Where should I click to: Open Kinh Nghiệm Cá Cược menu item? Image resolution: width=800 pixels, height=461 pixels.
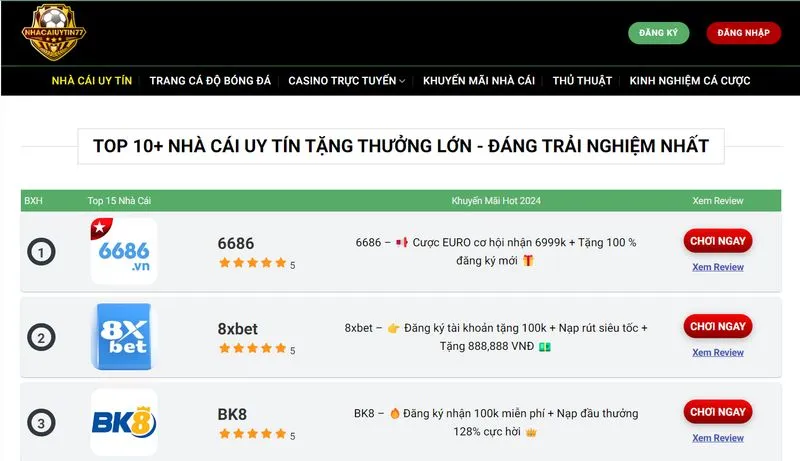coord(690,81)
